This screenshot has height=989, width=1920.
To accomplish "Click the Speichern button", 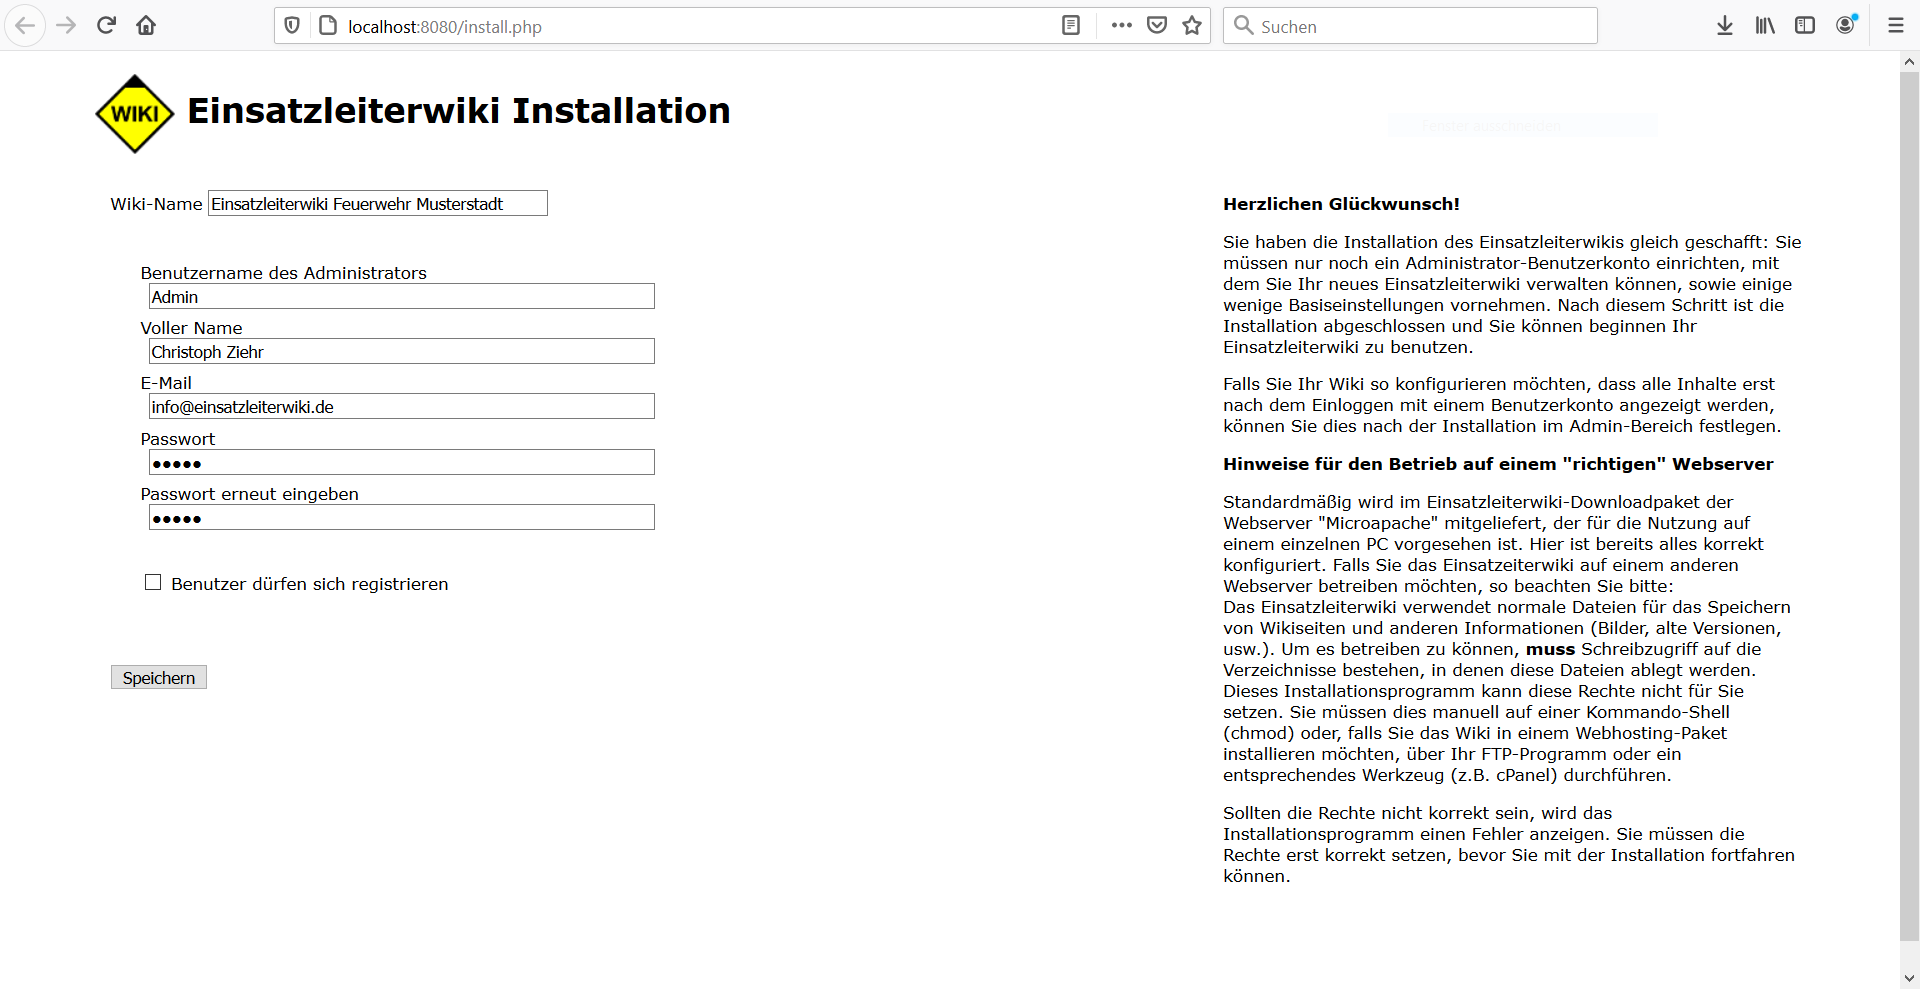I will 159,678.
